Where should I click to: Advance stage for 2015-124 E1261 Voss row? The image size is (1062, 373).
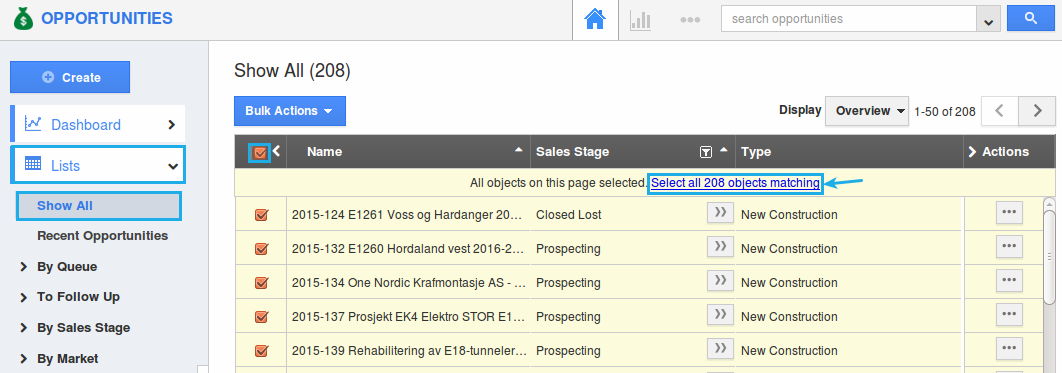pos(721,213)
